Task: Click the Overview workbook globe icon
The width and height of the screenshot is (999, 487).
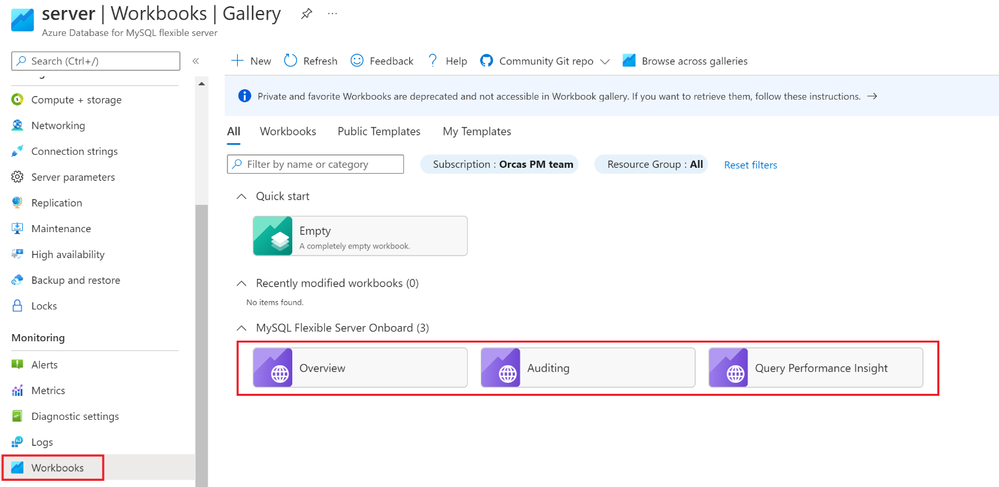Action: pyautogui.click(x=273, y=368)
